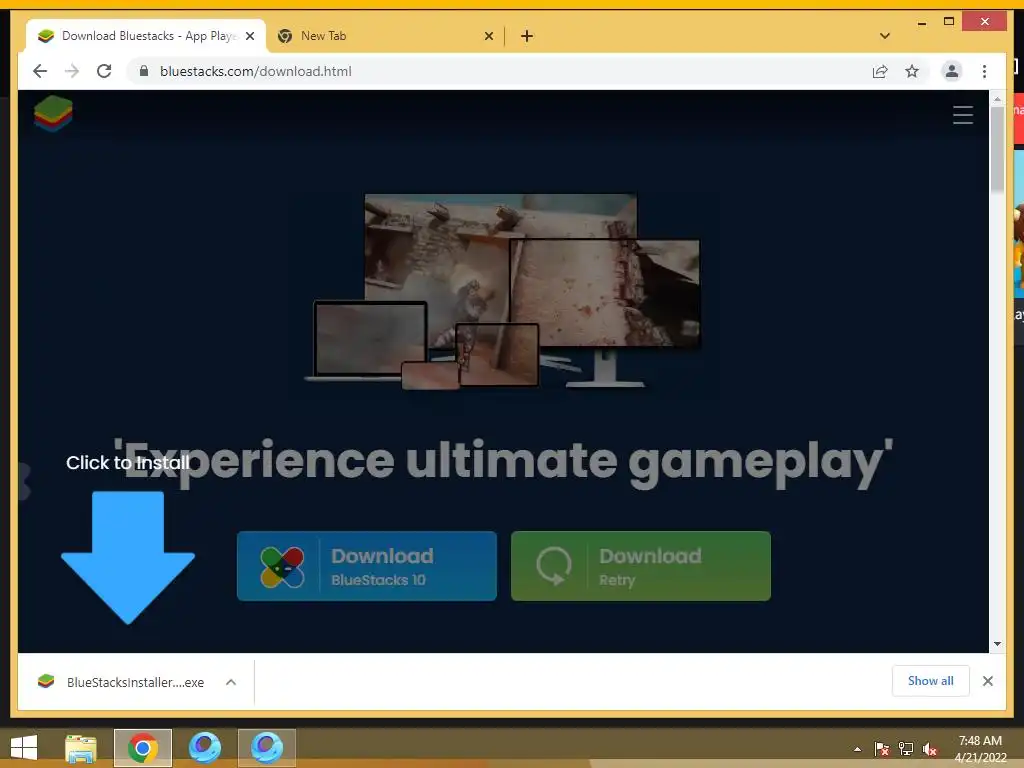1024x768 pixels.
Task: Click the network status tray icon
Action: pyautogui.click(x=906, y=749)
